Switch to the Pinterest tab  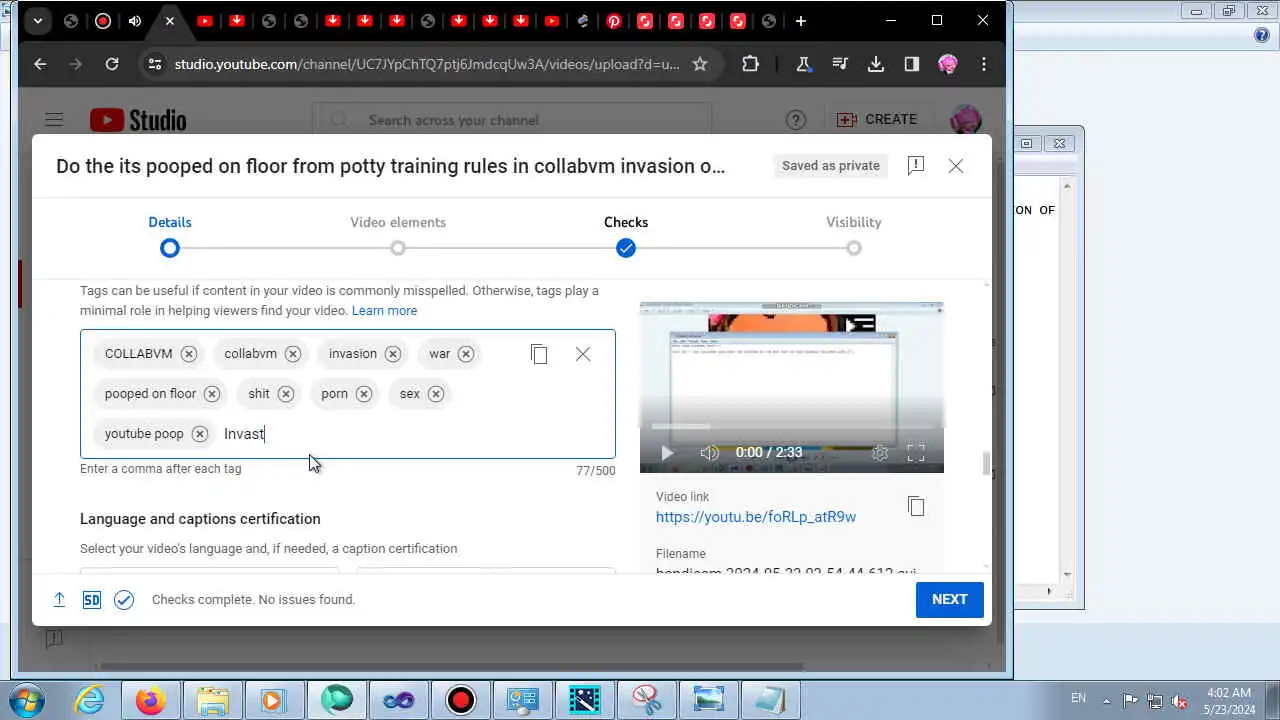614,21
